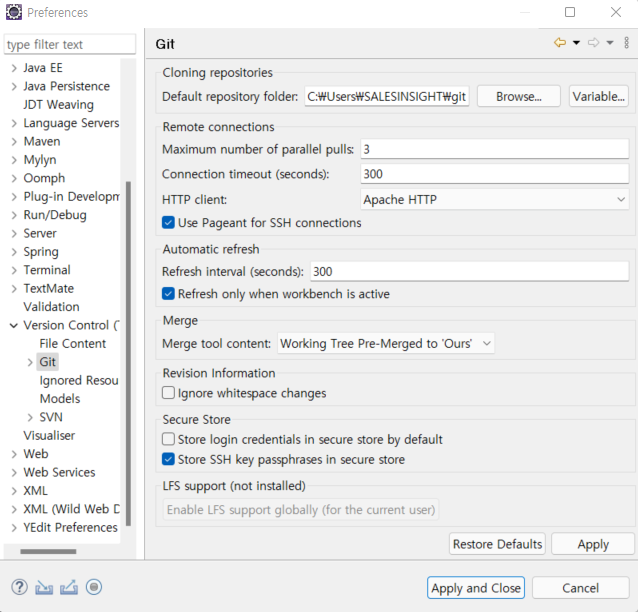The width and height of the screenshot is (638, 612).
Task: Click the tree vertical scrollbar
Action: (x=129, y=353)
